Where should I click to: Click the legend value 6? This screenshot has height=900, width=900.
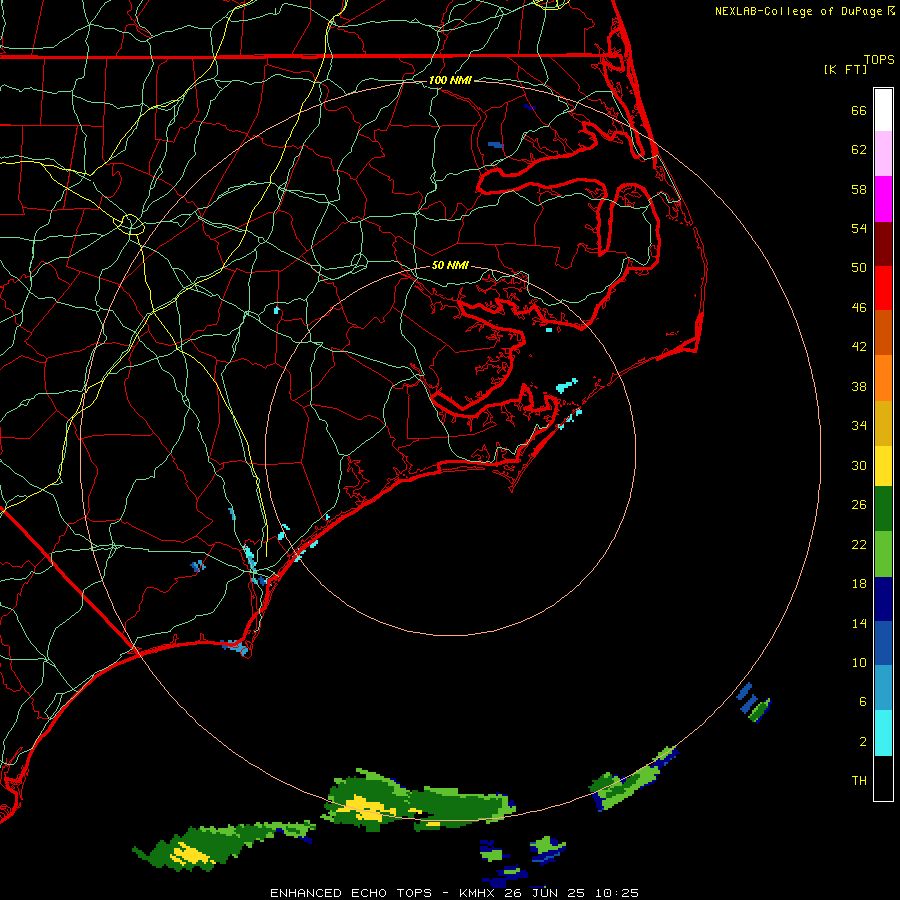[863, 701]
